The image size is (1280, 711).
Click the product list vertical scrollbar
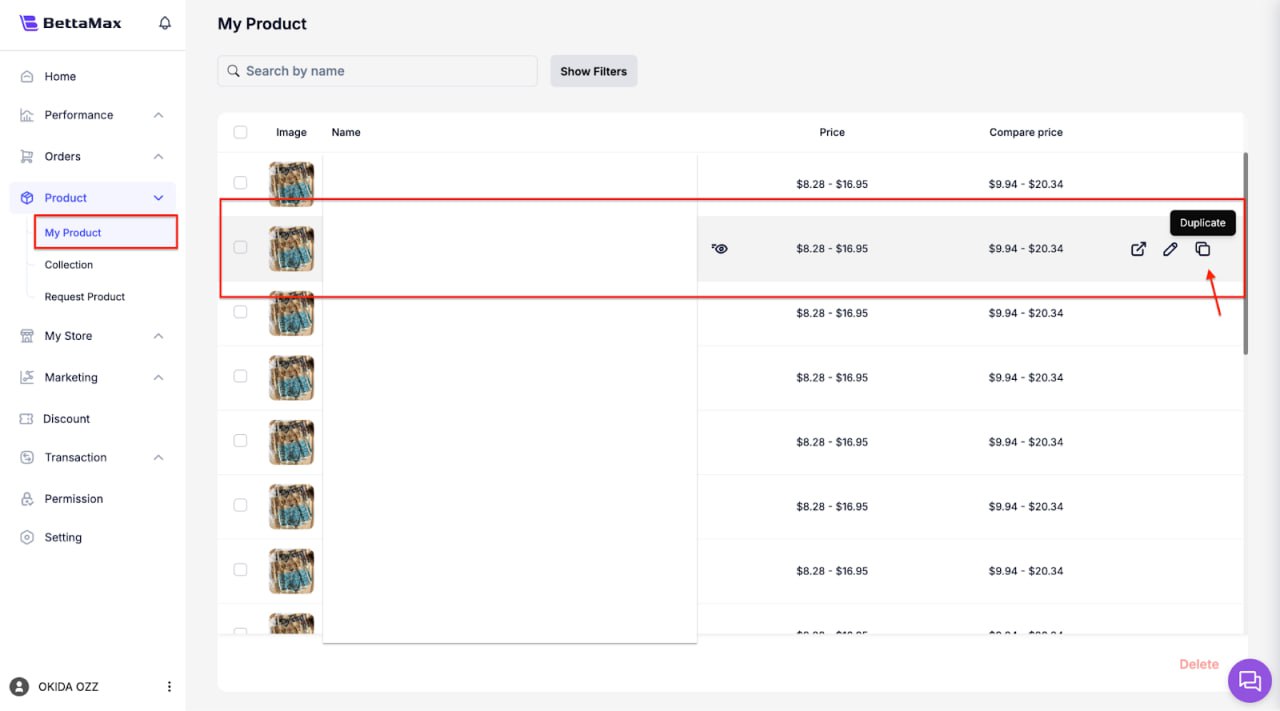(1245, 253)
